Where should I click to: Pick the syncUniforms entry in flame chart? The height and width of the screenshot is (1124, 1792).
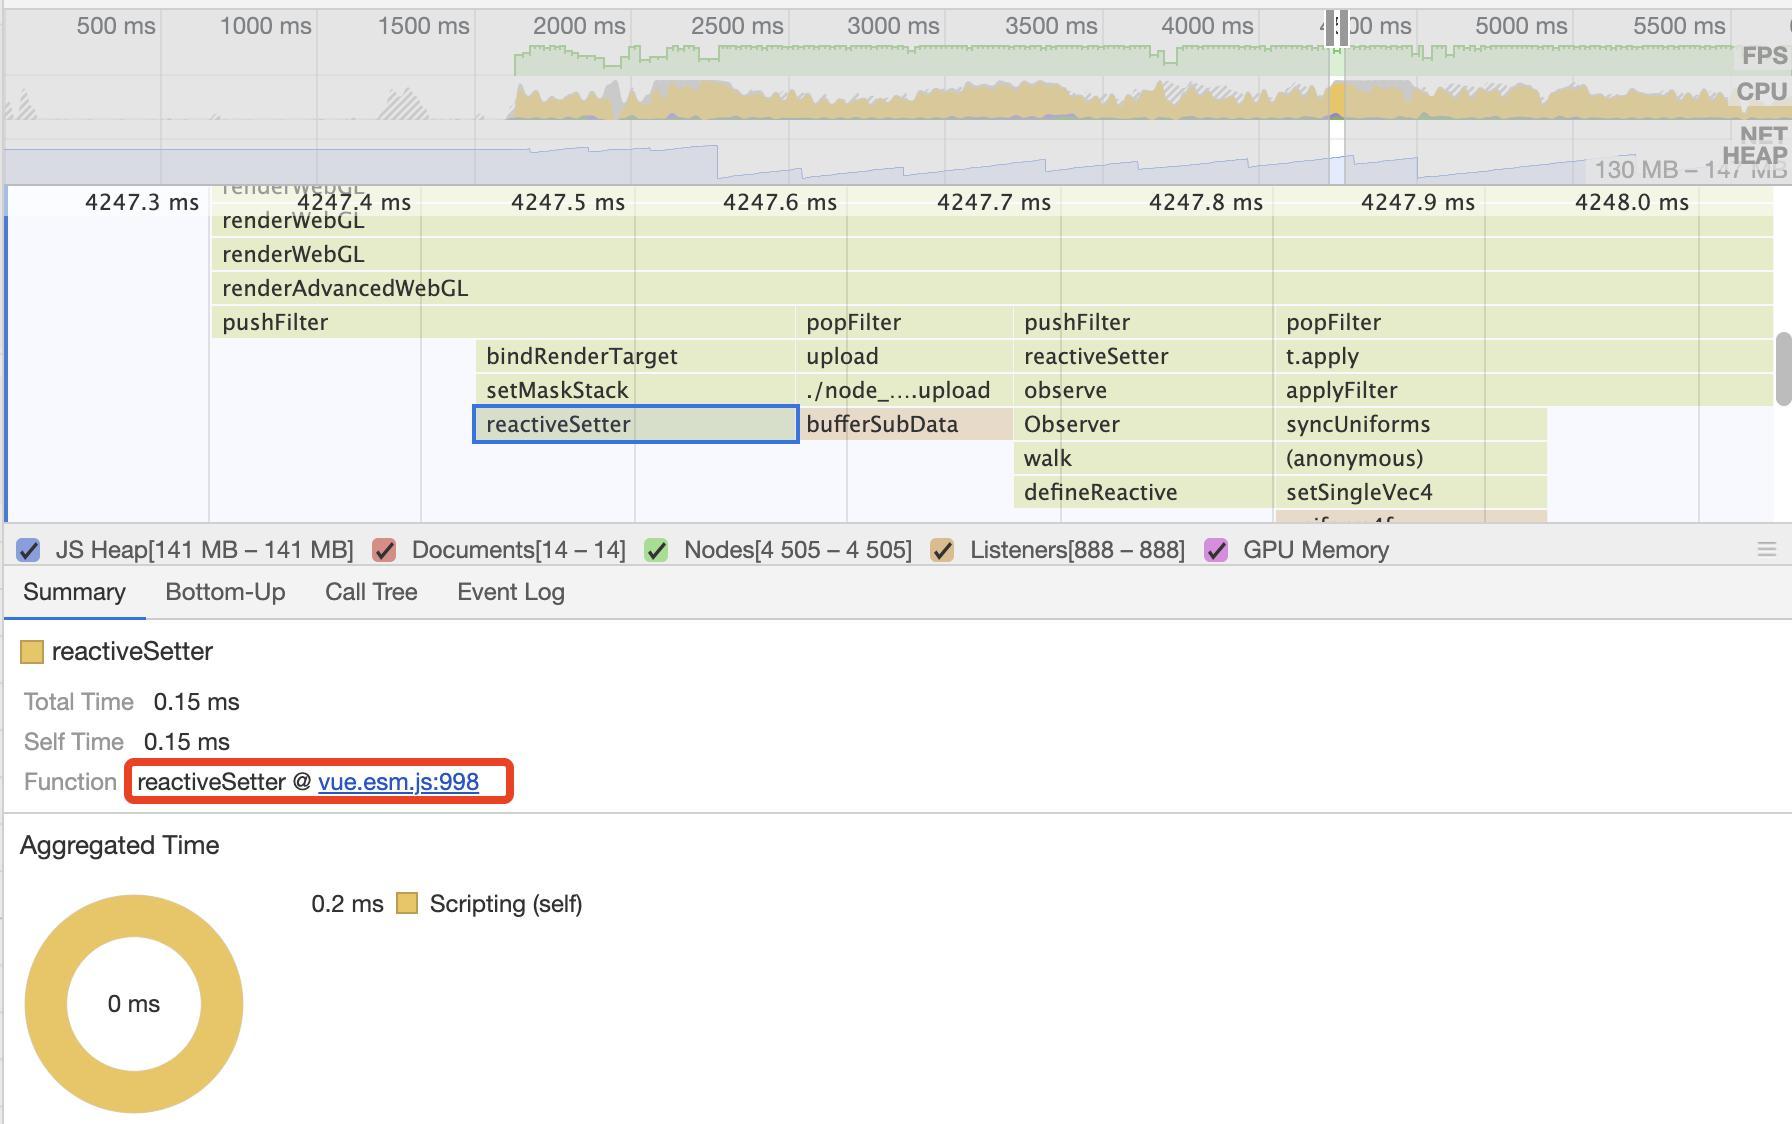point(1410,424)
